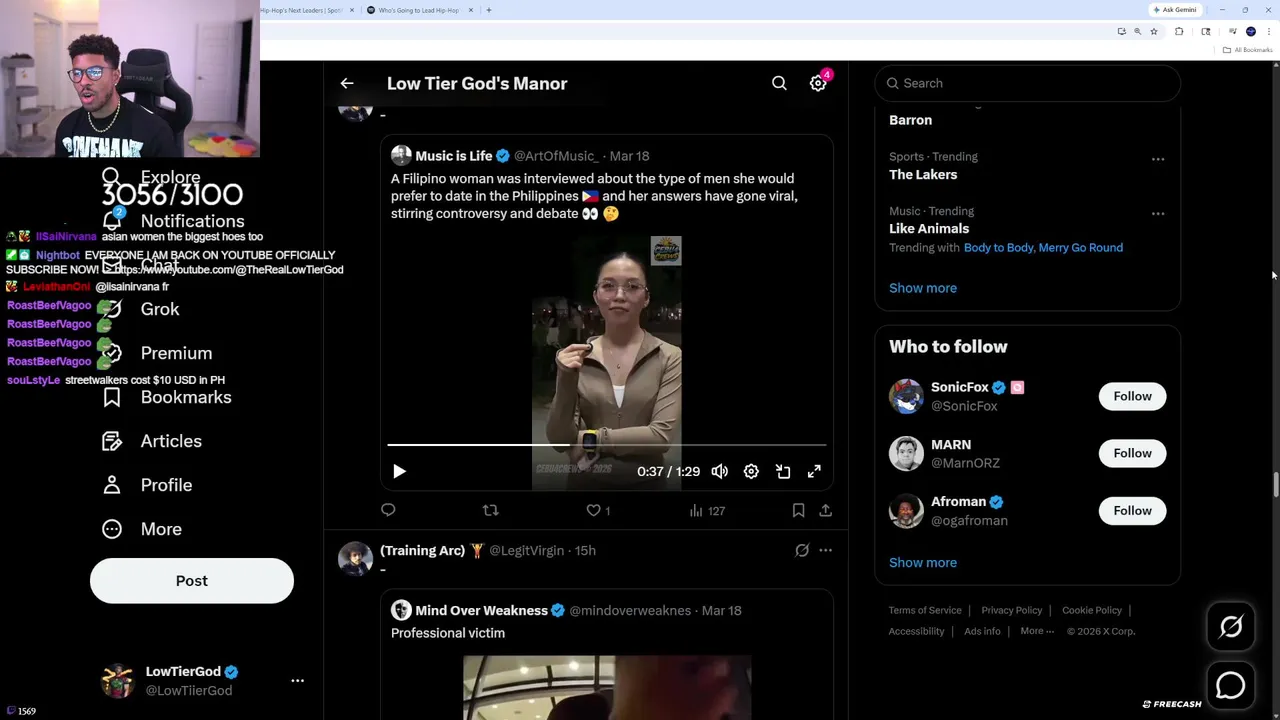Share the Filipino interview post
Viewport: 1280px width, 720px height.
coord(825,510)
